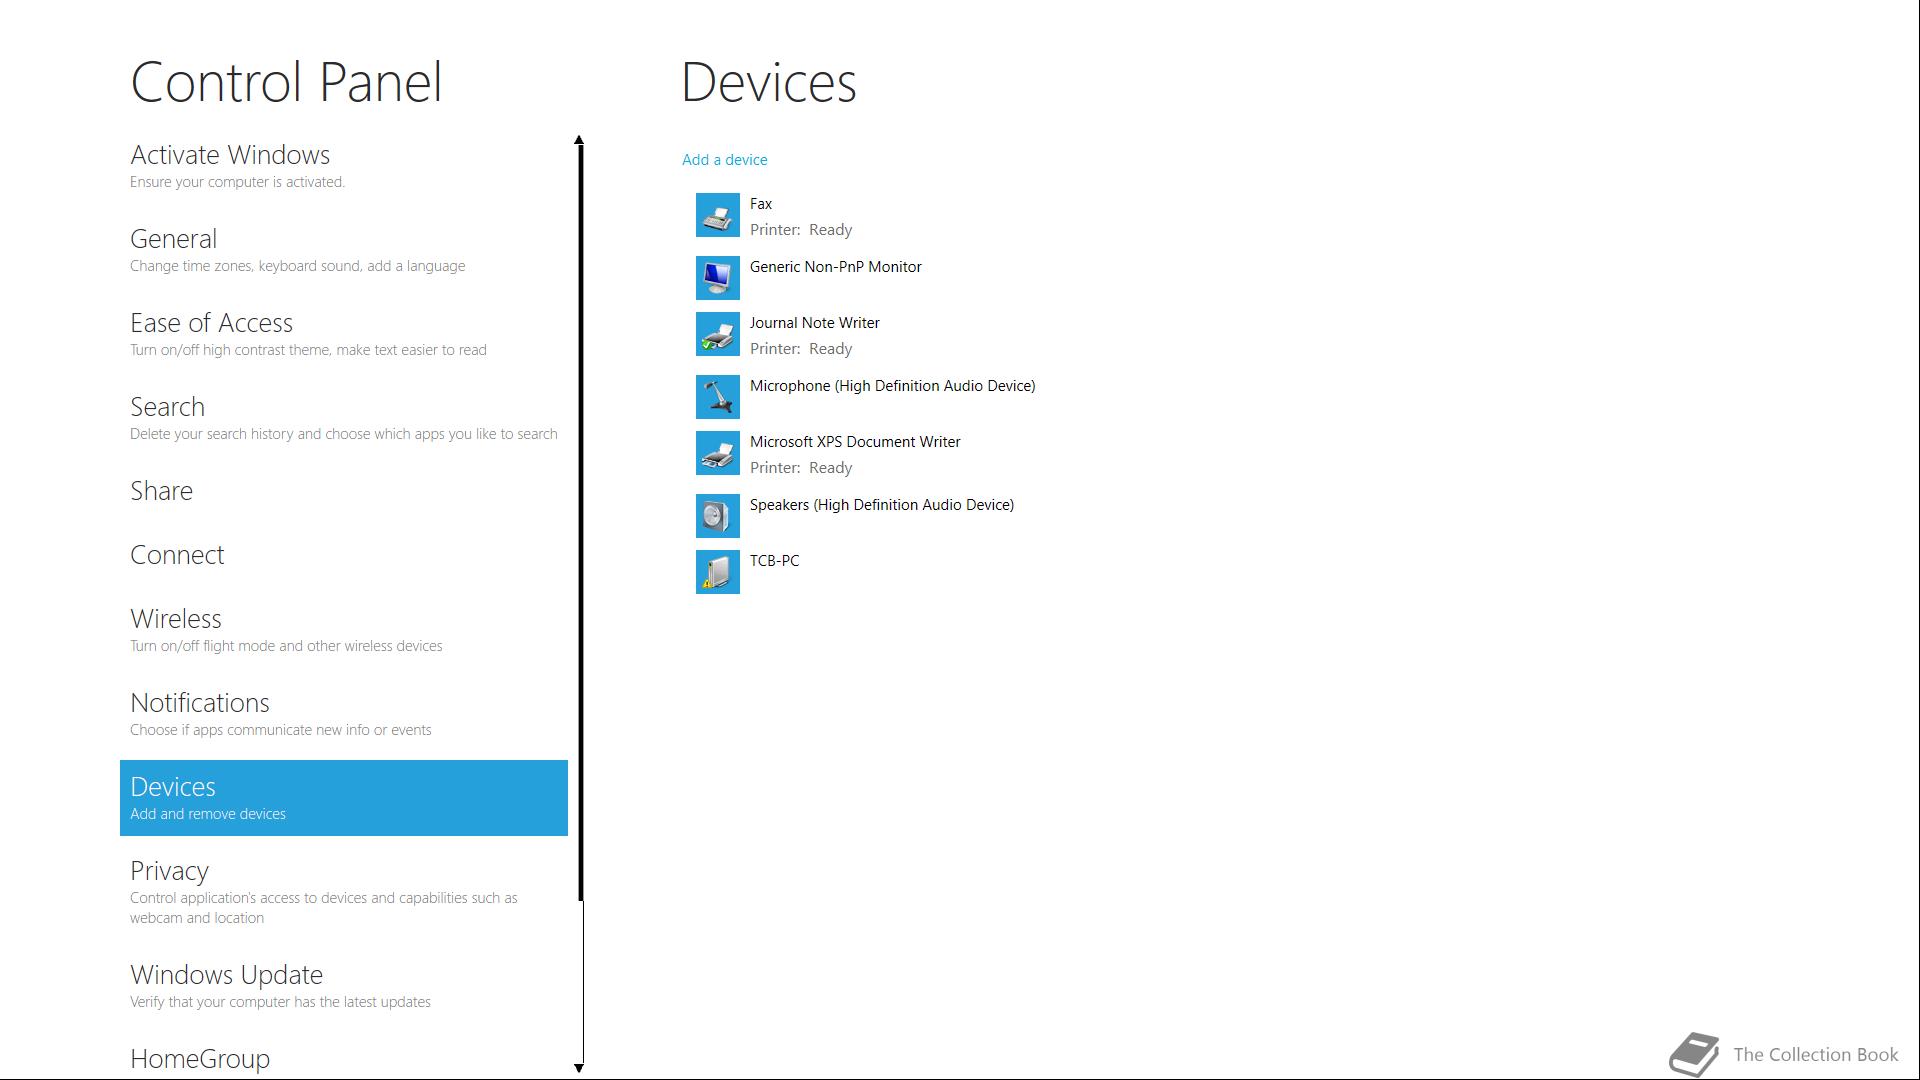
Task: Click 'Printer: Ready' under Microsoft XPS Document Writer
Action: click(801, 468)
